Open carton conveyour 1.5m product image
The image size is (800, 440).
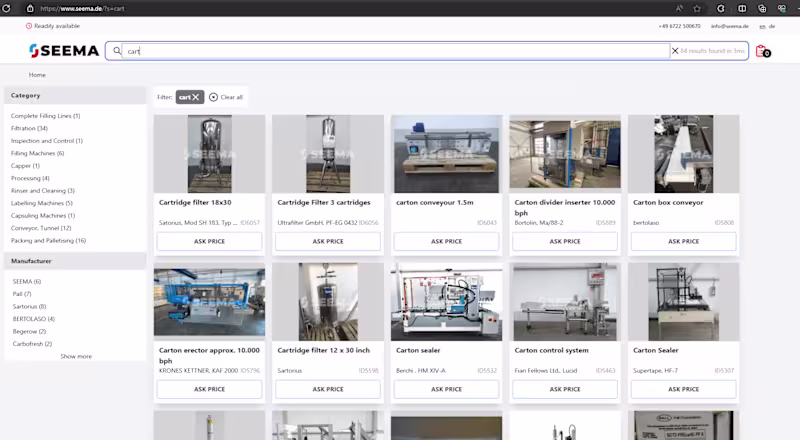click(446, 153)
